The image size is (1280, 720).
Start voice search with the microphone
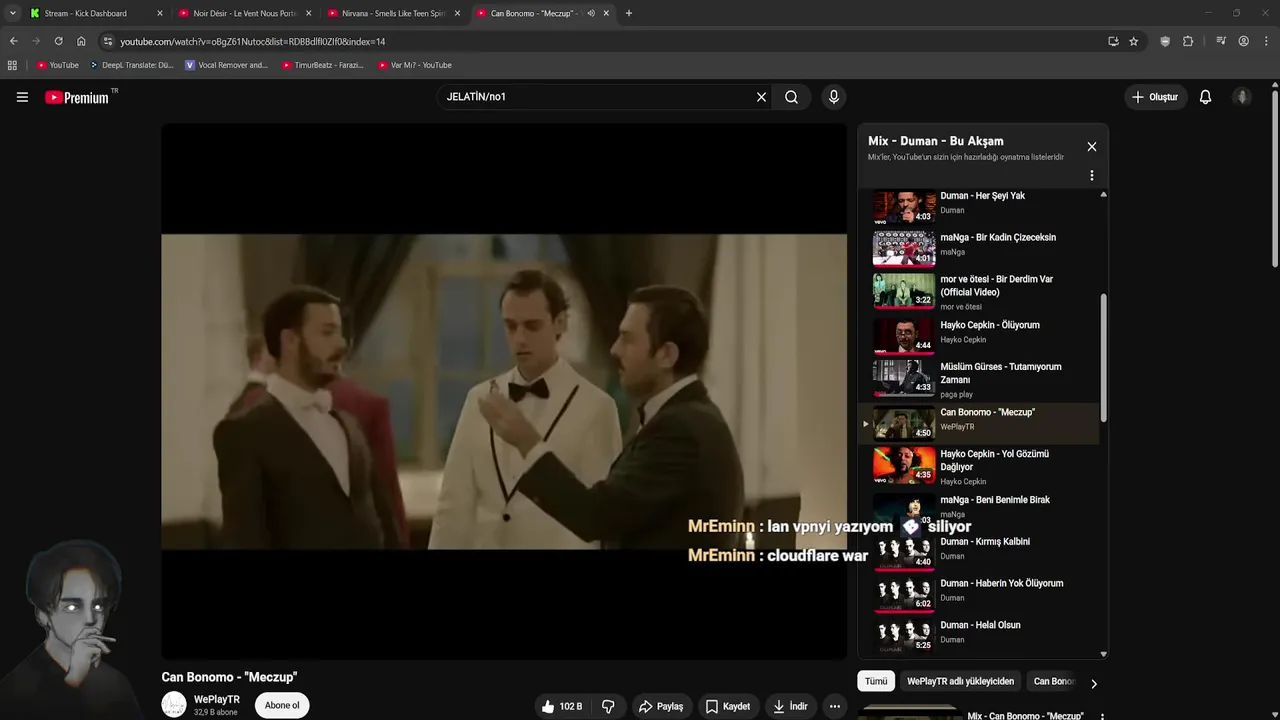point(833,97)
